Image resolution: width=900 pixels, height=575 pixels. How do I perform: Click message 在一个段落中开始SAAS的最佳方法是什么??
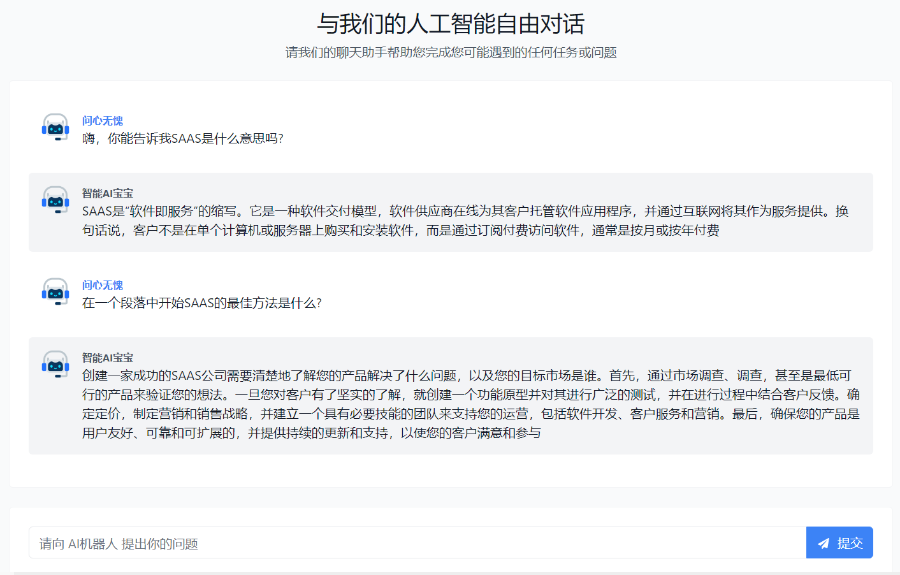click(201, 303)
